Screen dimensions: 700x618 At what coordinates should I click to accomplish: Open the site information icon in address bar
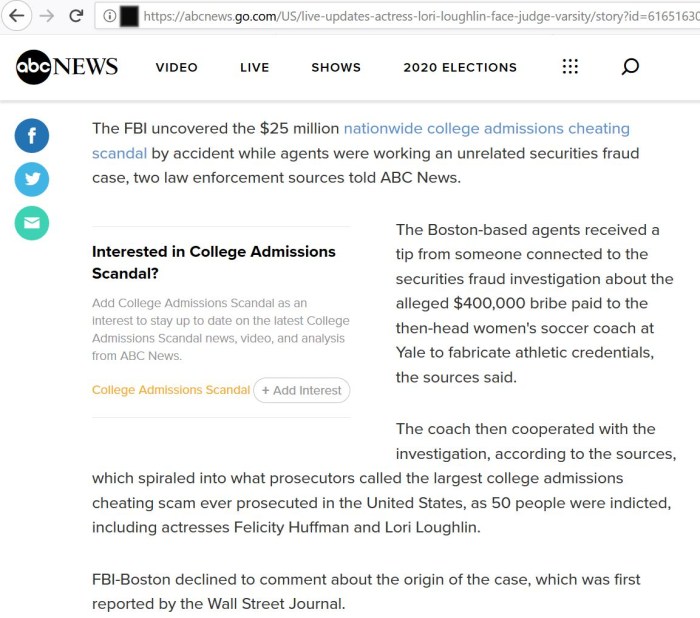pos(109,17)
